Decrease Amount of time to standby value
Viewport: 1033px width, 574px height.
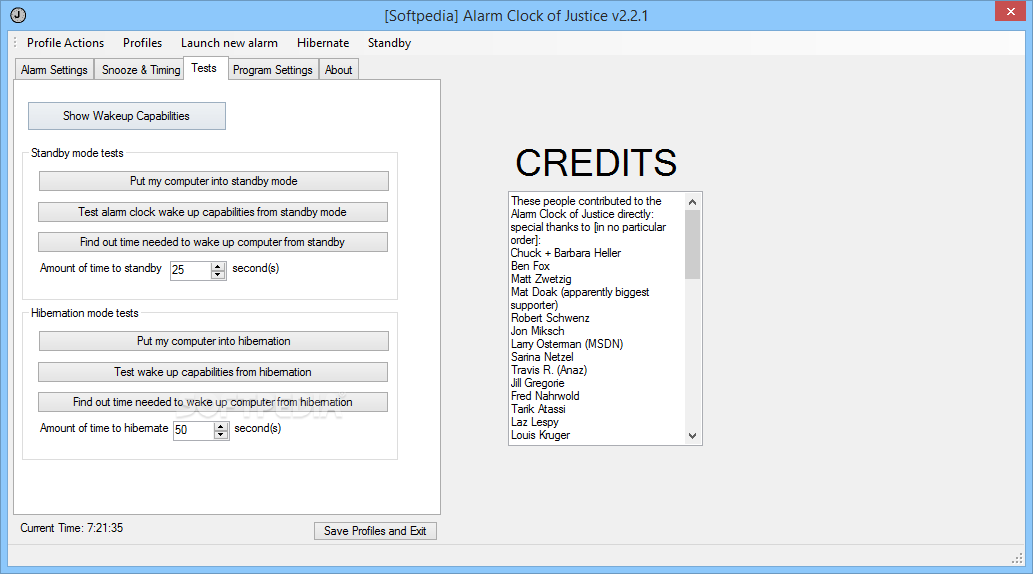click(x=218, y=275)
